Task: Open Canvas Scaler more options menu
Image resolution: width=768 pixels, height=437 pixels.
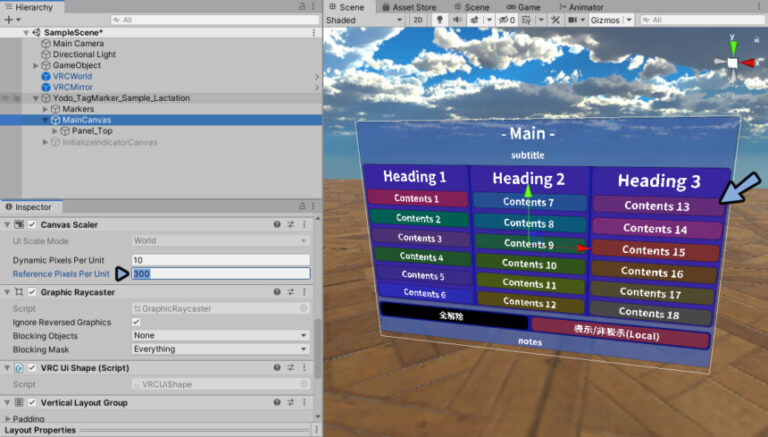Action: coord(304,224)
